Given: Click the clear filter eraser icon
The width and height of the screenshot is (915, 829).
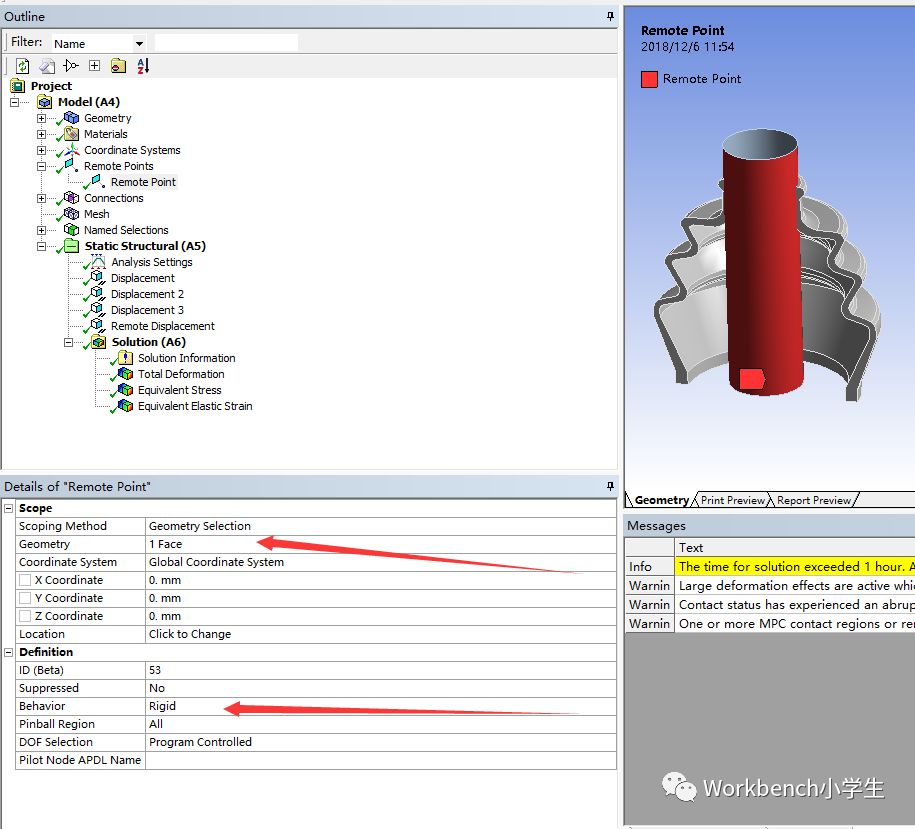Looking at the screenshot, I should point(46,66).
